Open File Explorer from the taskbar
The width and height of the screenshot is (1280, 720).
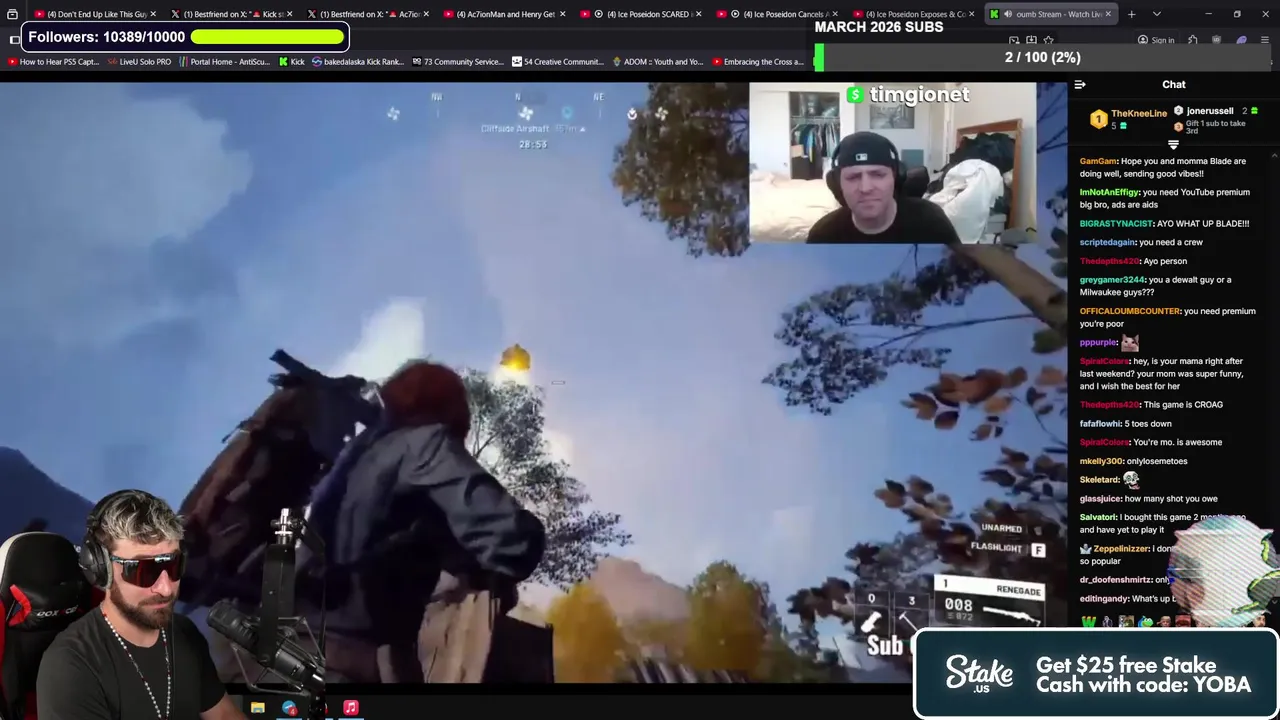click(258, 708)
